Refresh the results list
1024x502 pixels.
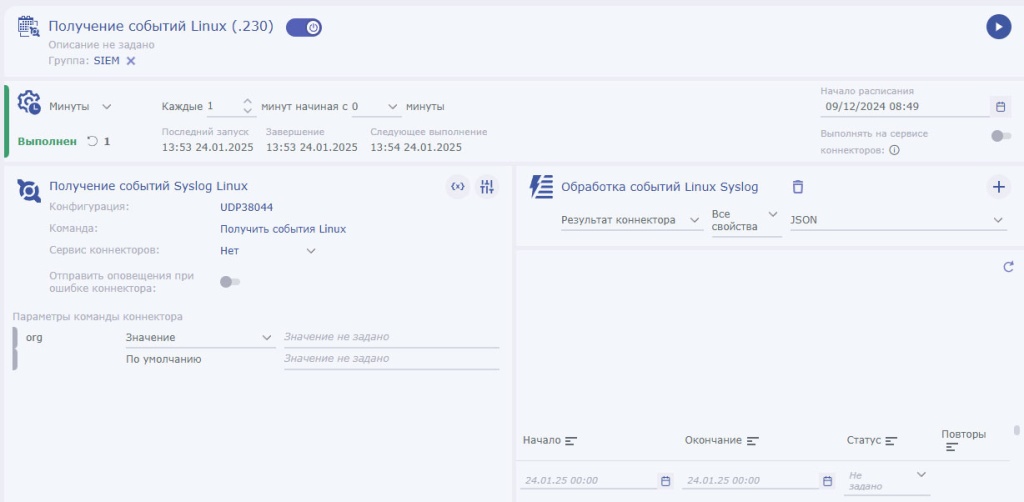click(1008, 267)
